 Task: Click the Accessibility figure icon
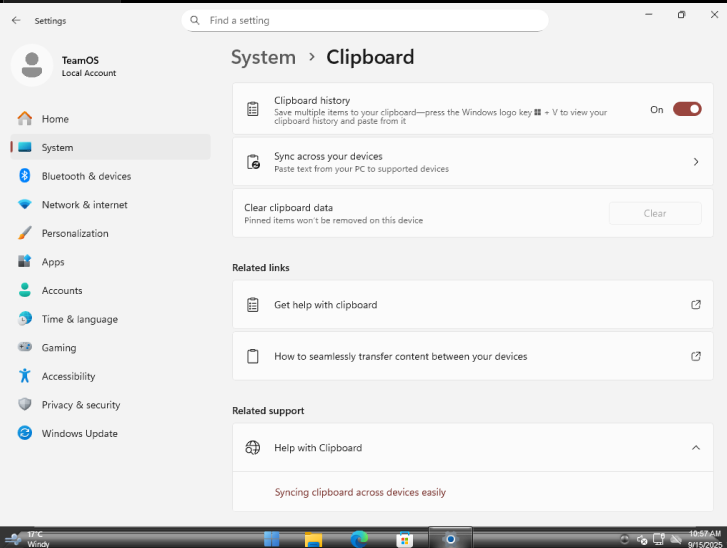25,376
